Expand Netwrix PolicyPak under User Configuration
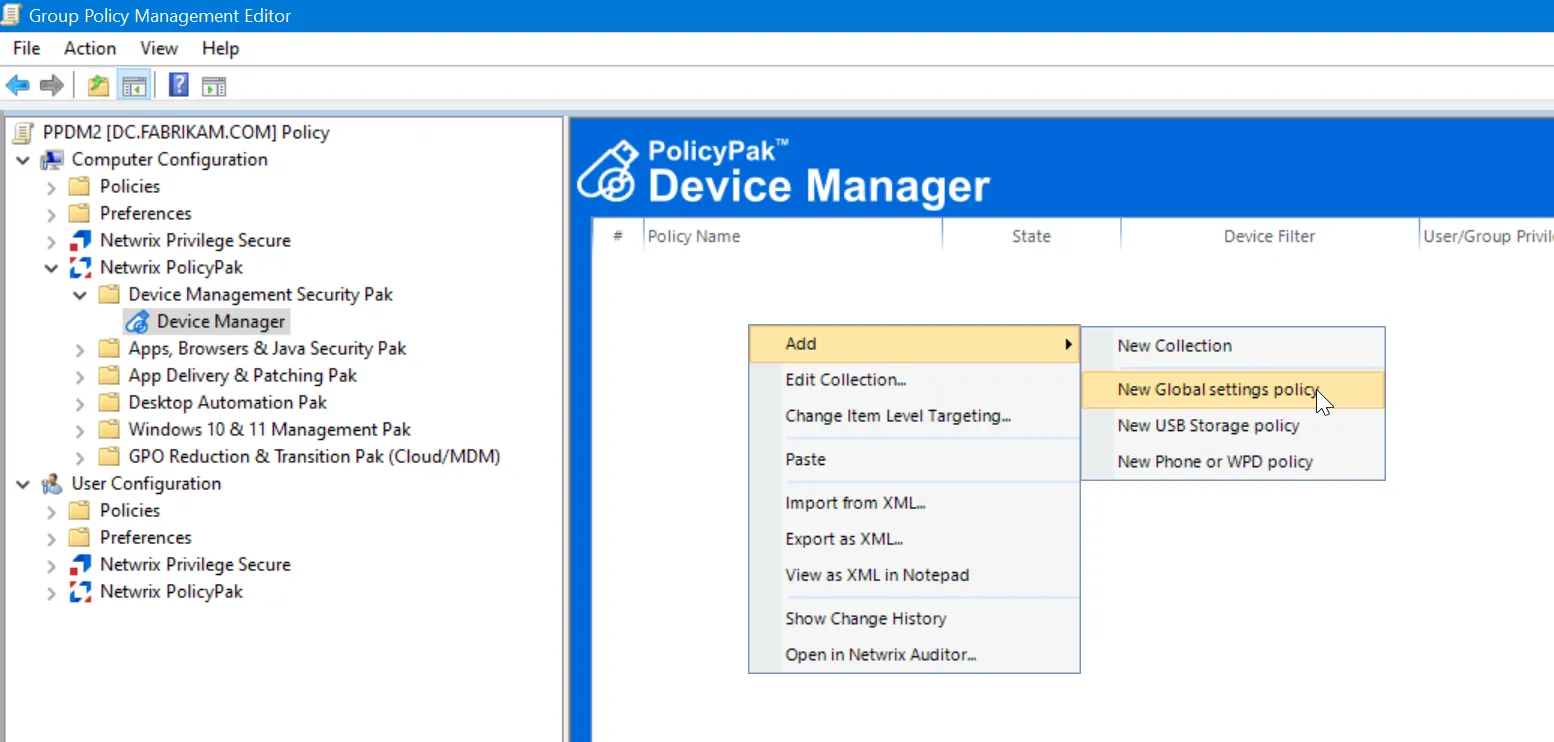Viewport: 1554px width, 742px height. pyautogui.click(x=52, y=592)
